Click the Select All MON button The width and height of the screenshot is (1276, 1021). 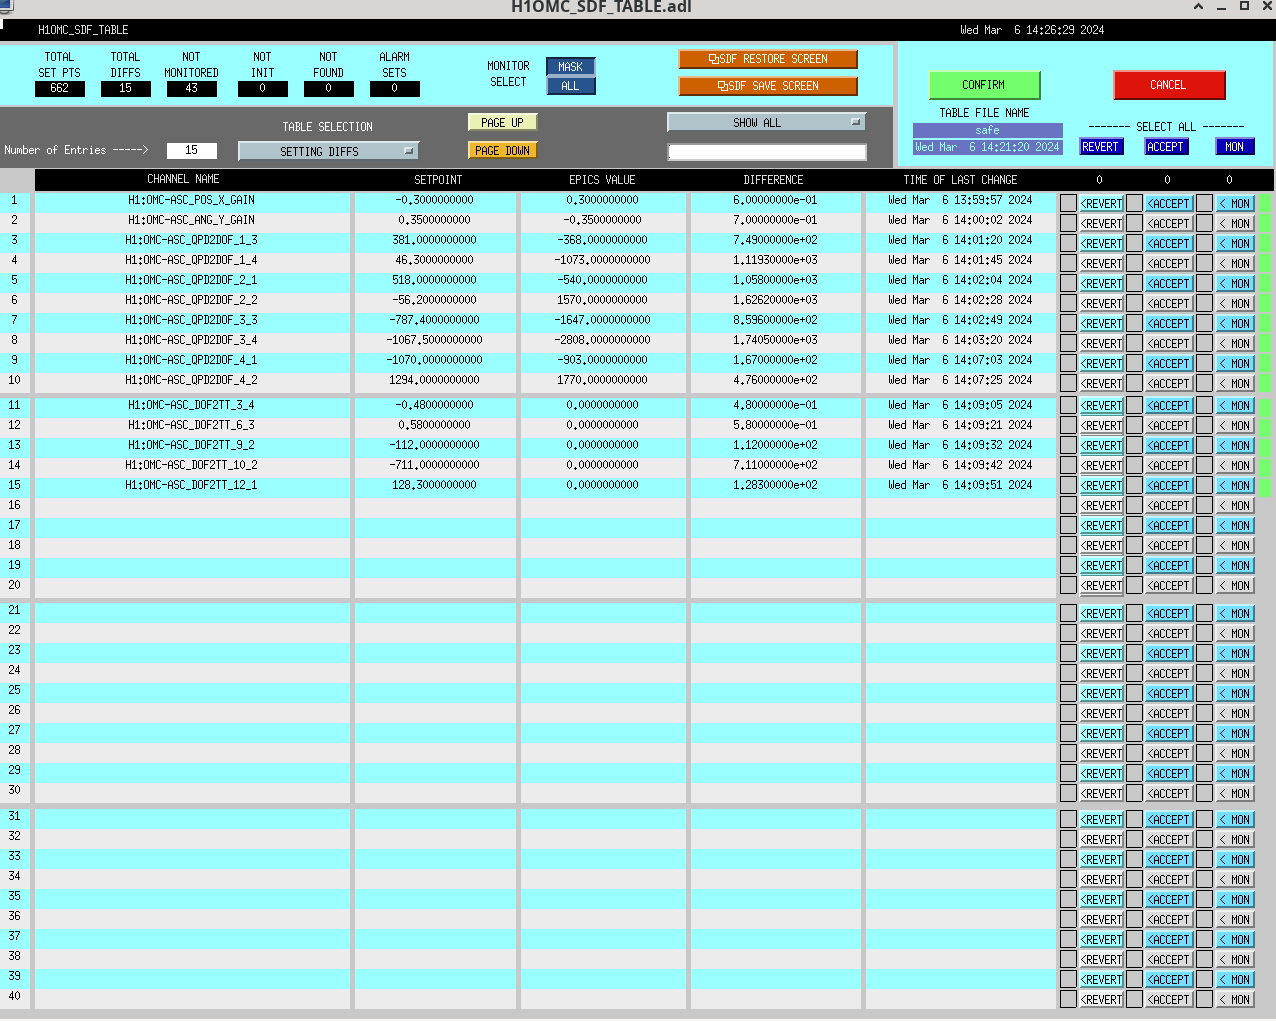tap(1234, 147)
